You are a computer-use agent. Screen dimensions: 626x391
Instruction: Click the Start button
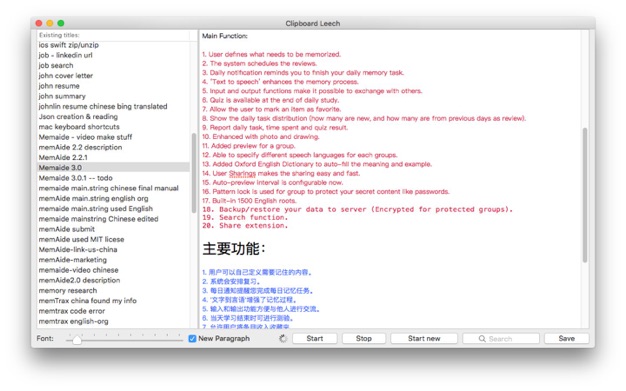pos(315,339)
